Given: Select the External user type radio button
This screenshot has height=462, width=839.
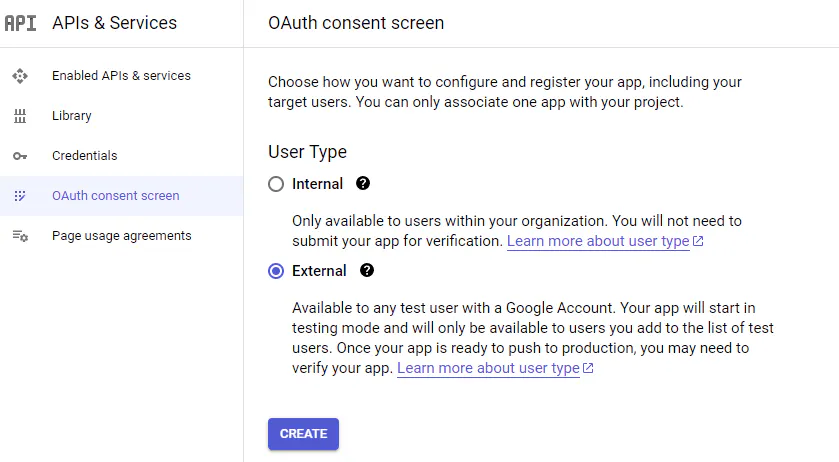Looking at the screenshot, I should pyautogui.click(x=276, y=271).
